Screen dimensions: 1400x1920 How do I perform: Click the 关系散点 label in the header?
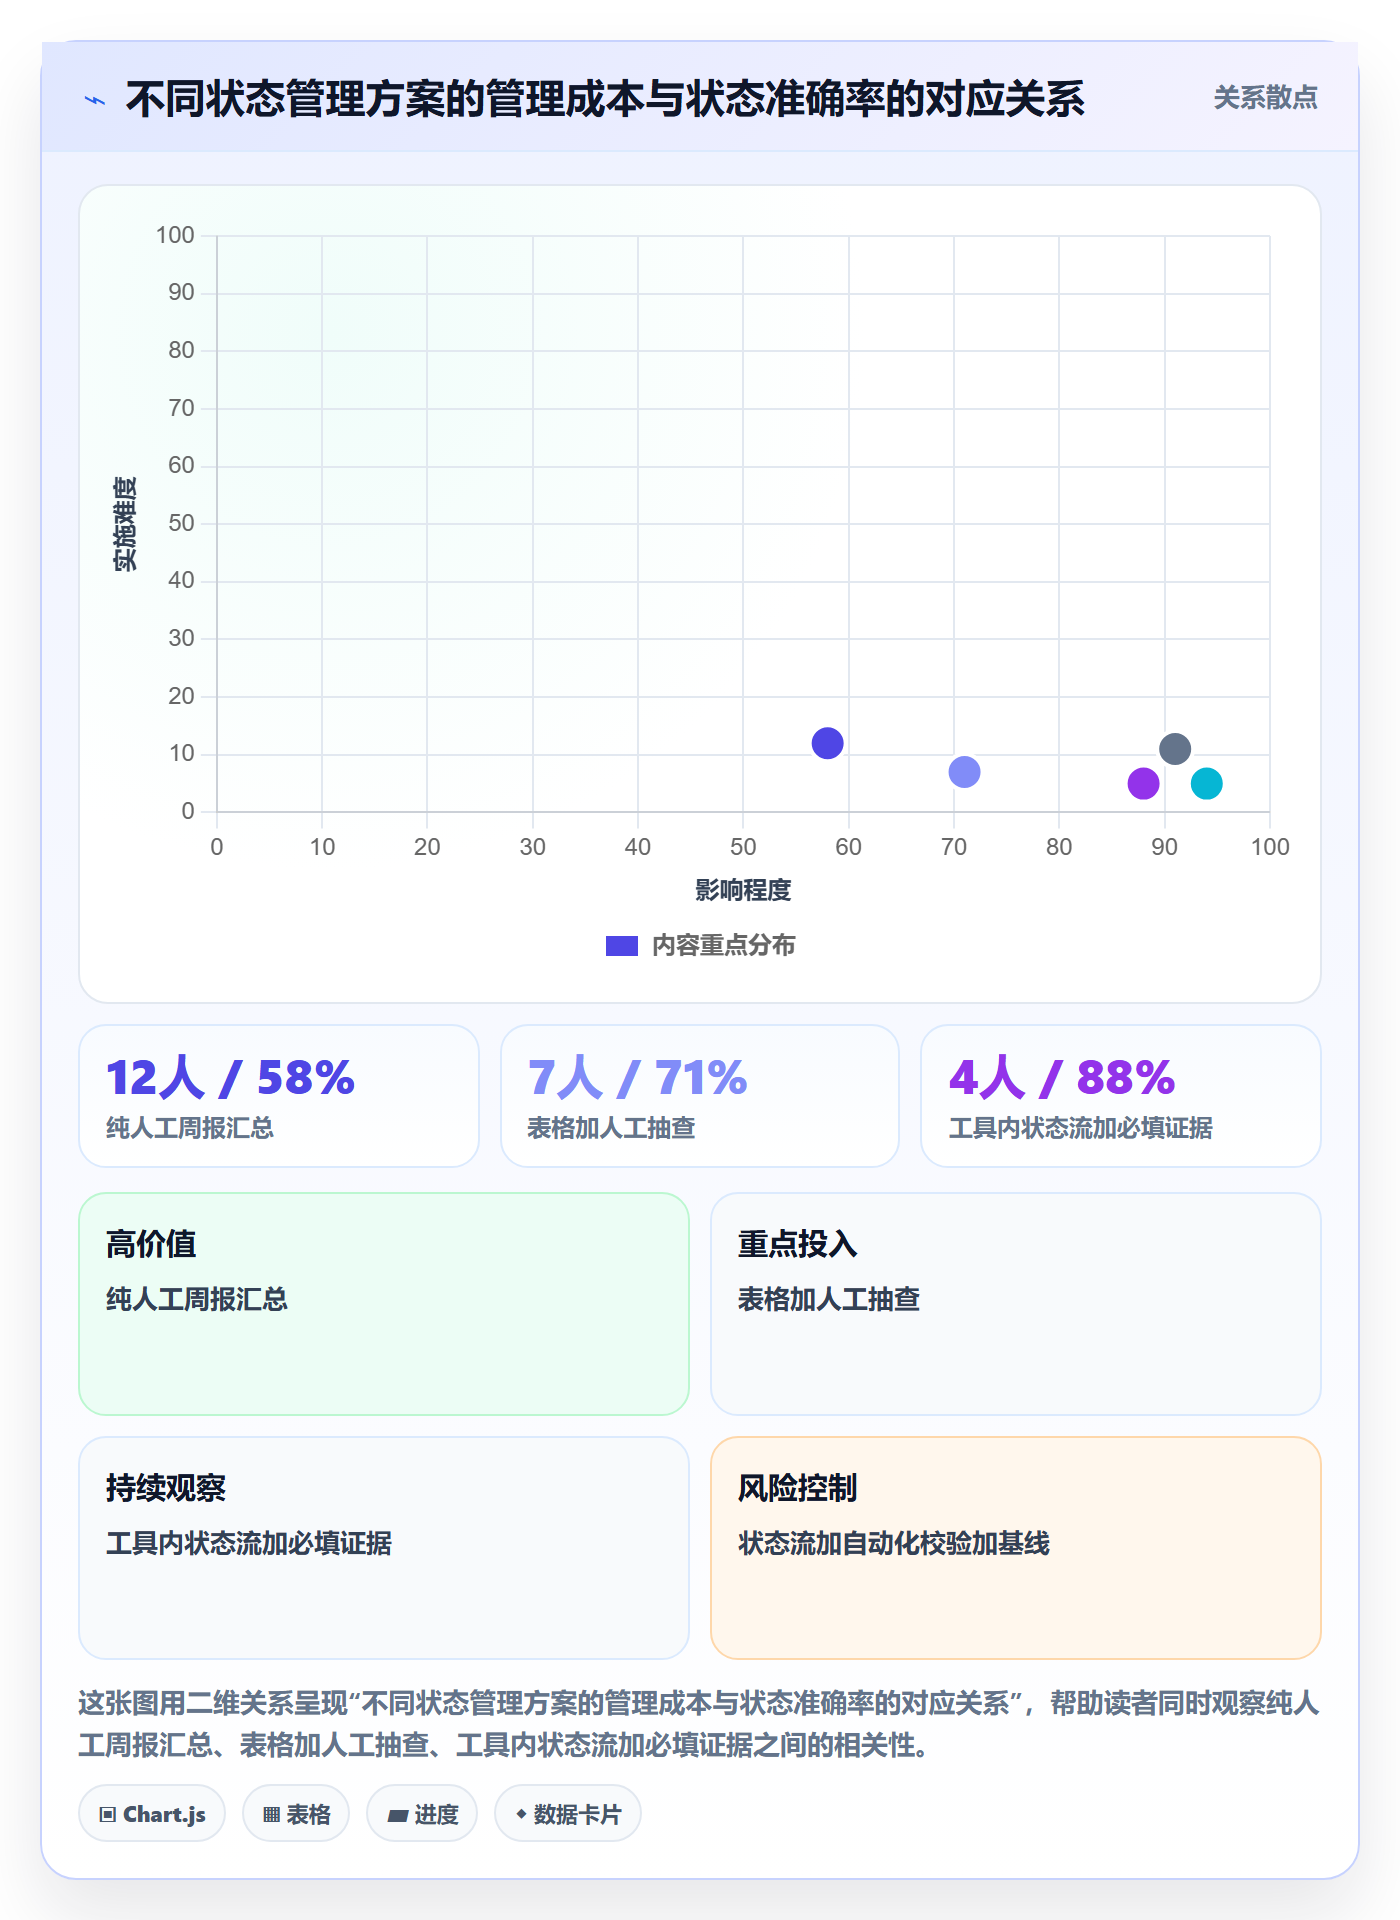[1265, 97]
